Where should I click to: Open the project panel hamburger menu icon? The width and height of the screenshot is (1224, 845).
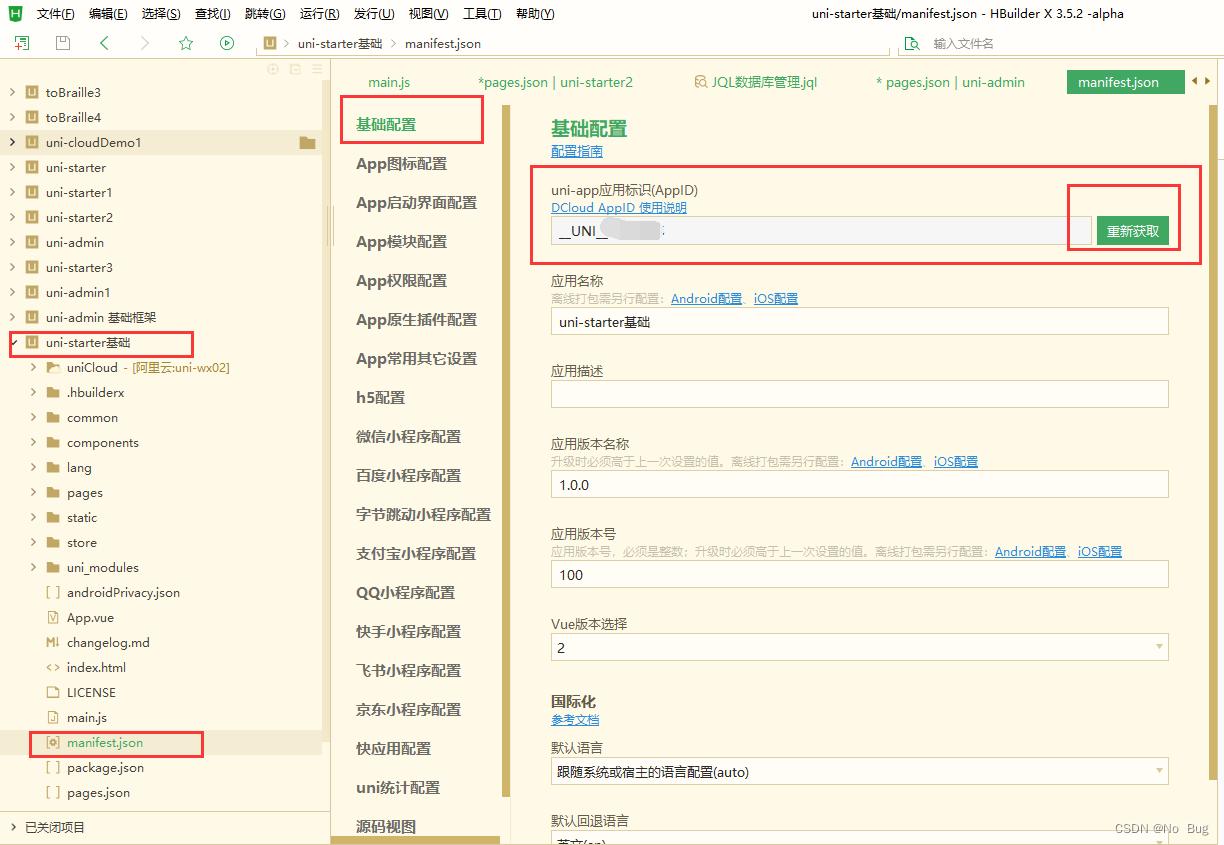coord(317,69)
